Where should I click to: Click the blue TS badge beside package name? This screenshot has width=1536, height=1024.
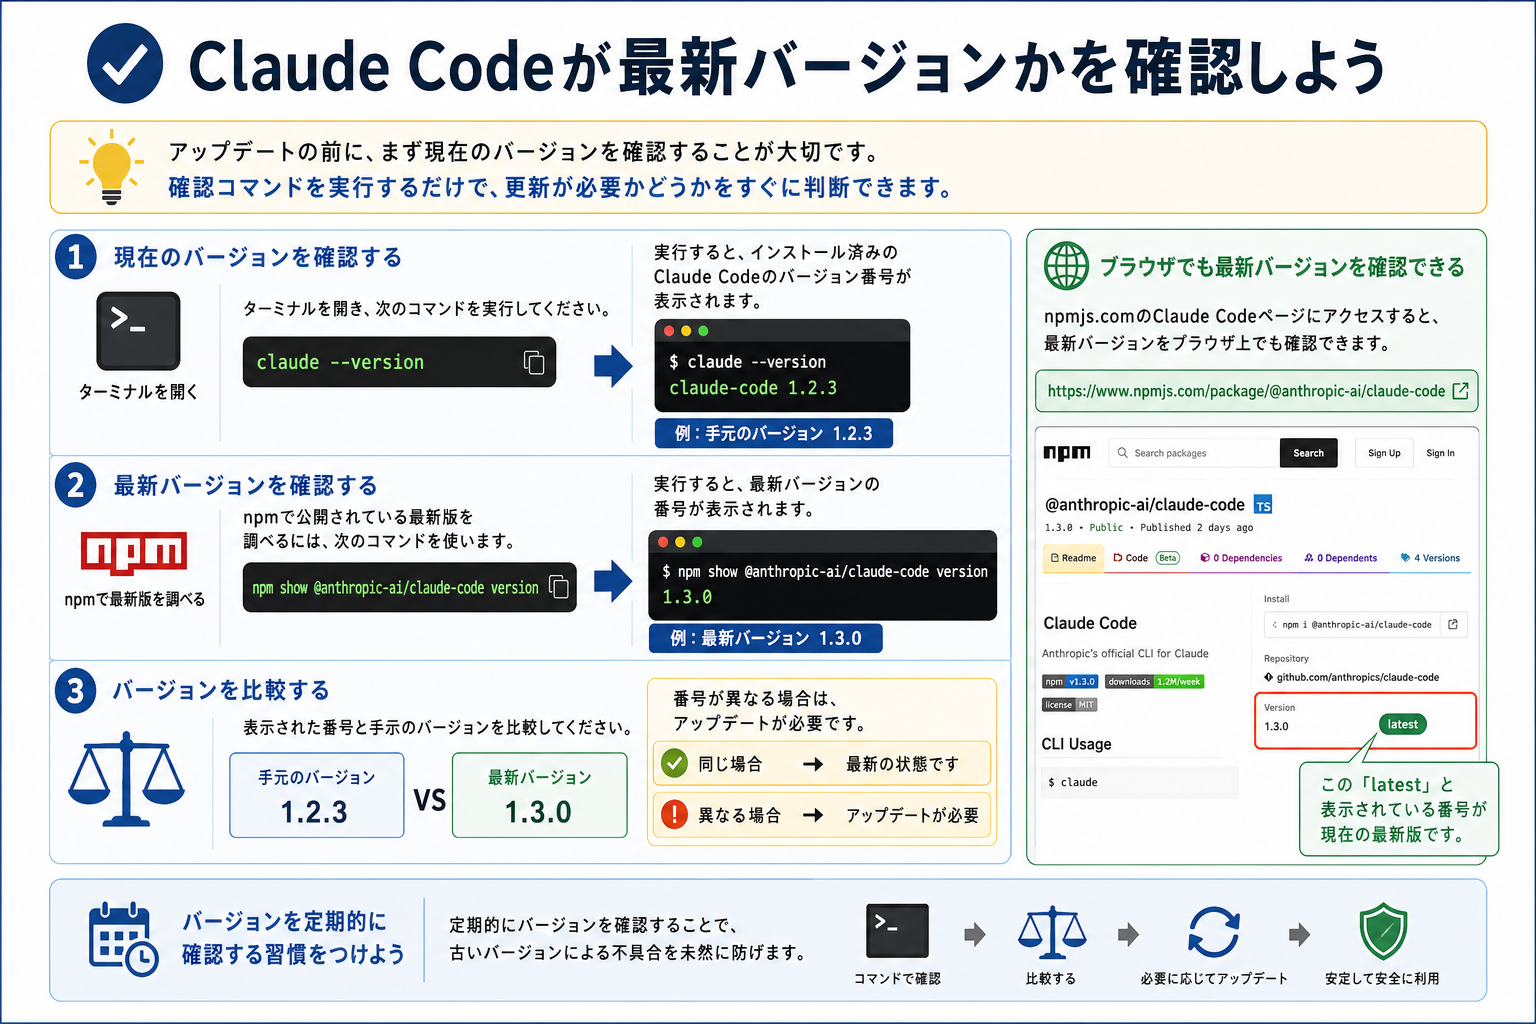click(1263, 505)
